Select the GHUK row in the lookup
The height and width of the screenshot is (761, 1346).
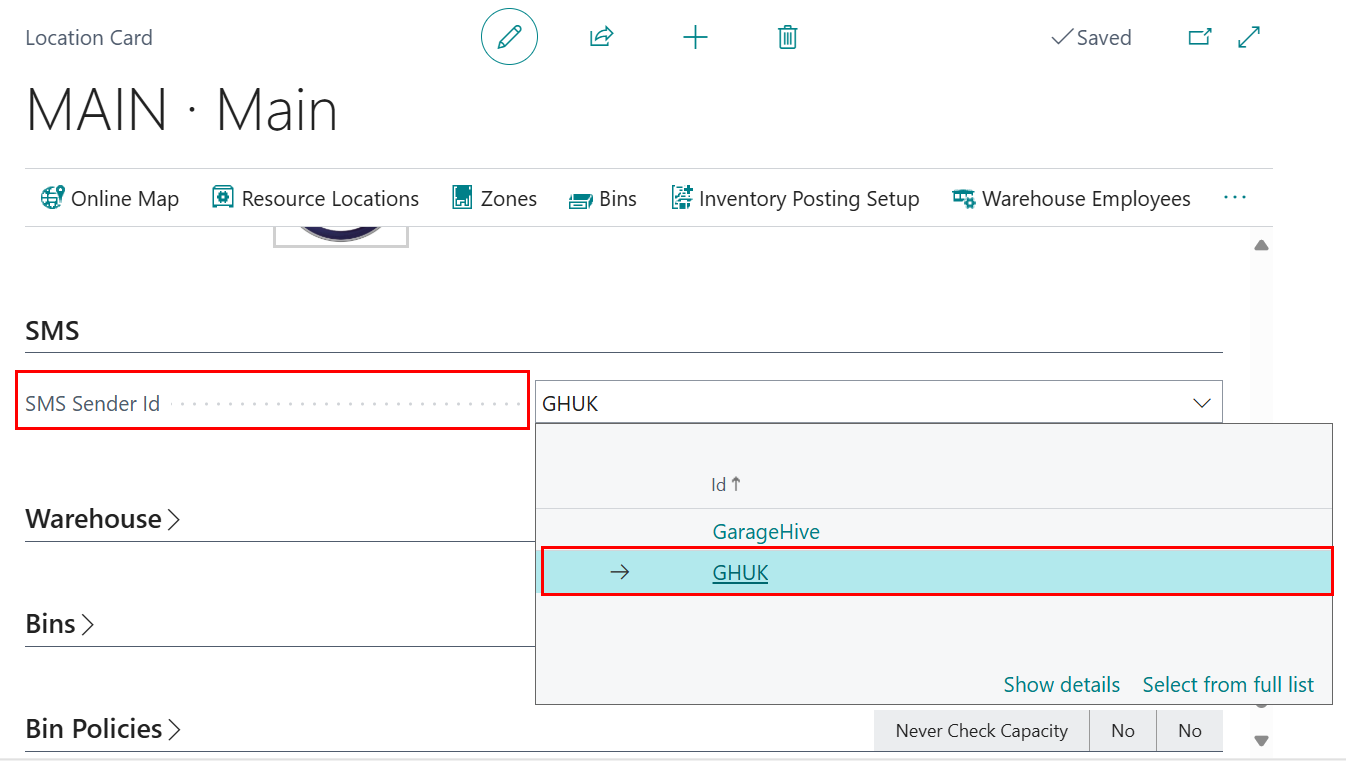click(x=937, y=572)
